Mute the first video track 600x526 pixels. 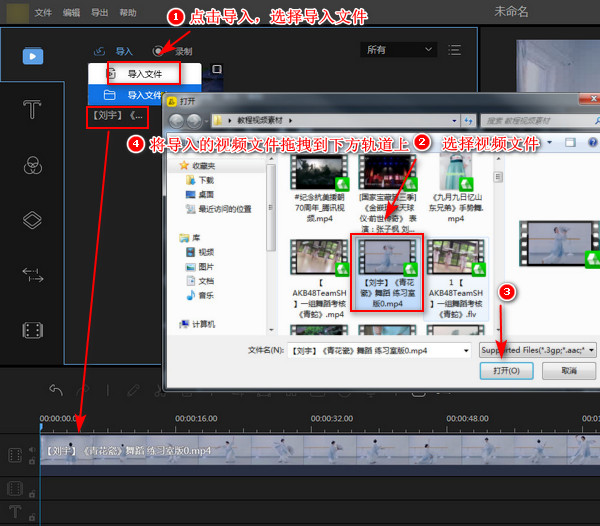coord(32,449)
